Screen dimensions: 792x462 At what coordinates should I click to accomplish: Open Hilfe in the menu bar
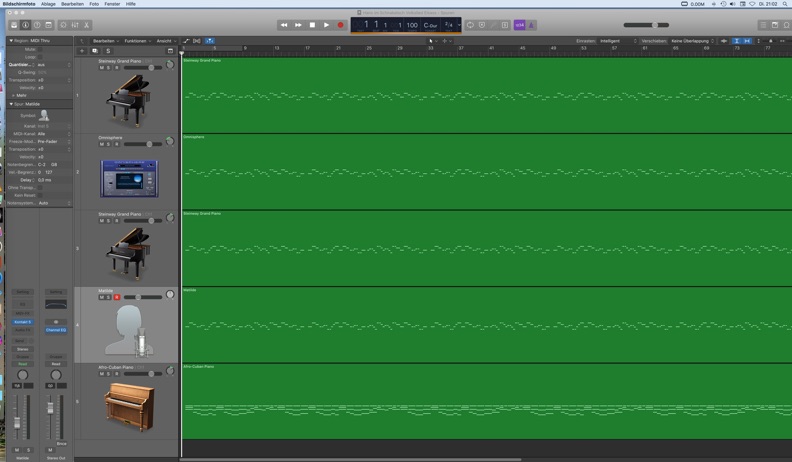(x=131, y=4)
